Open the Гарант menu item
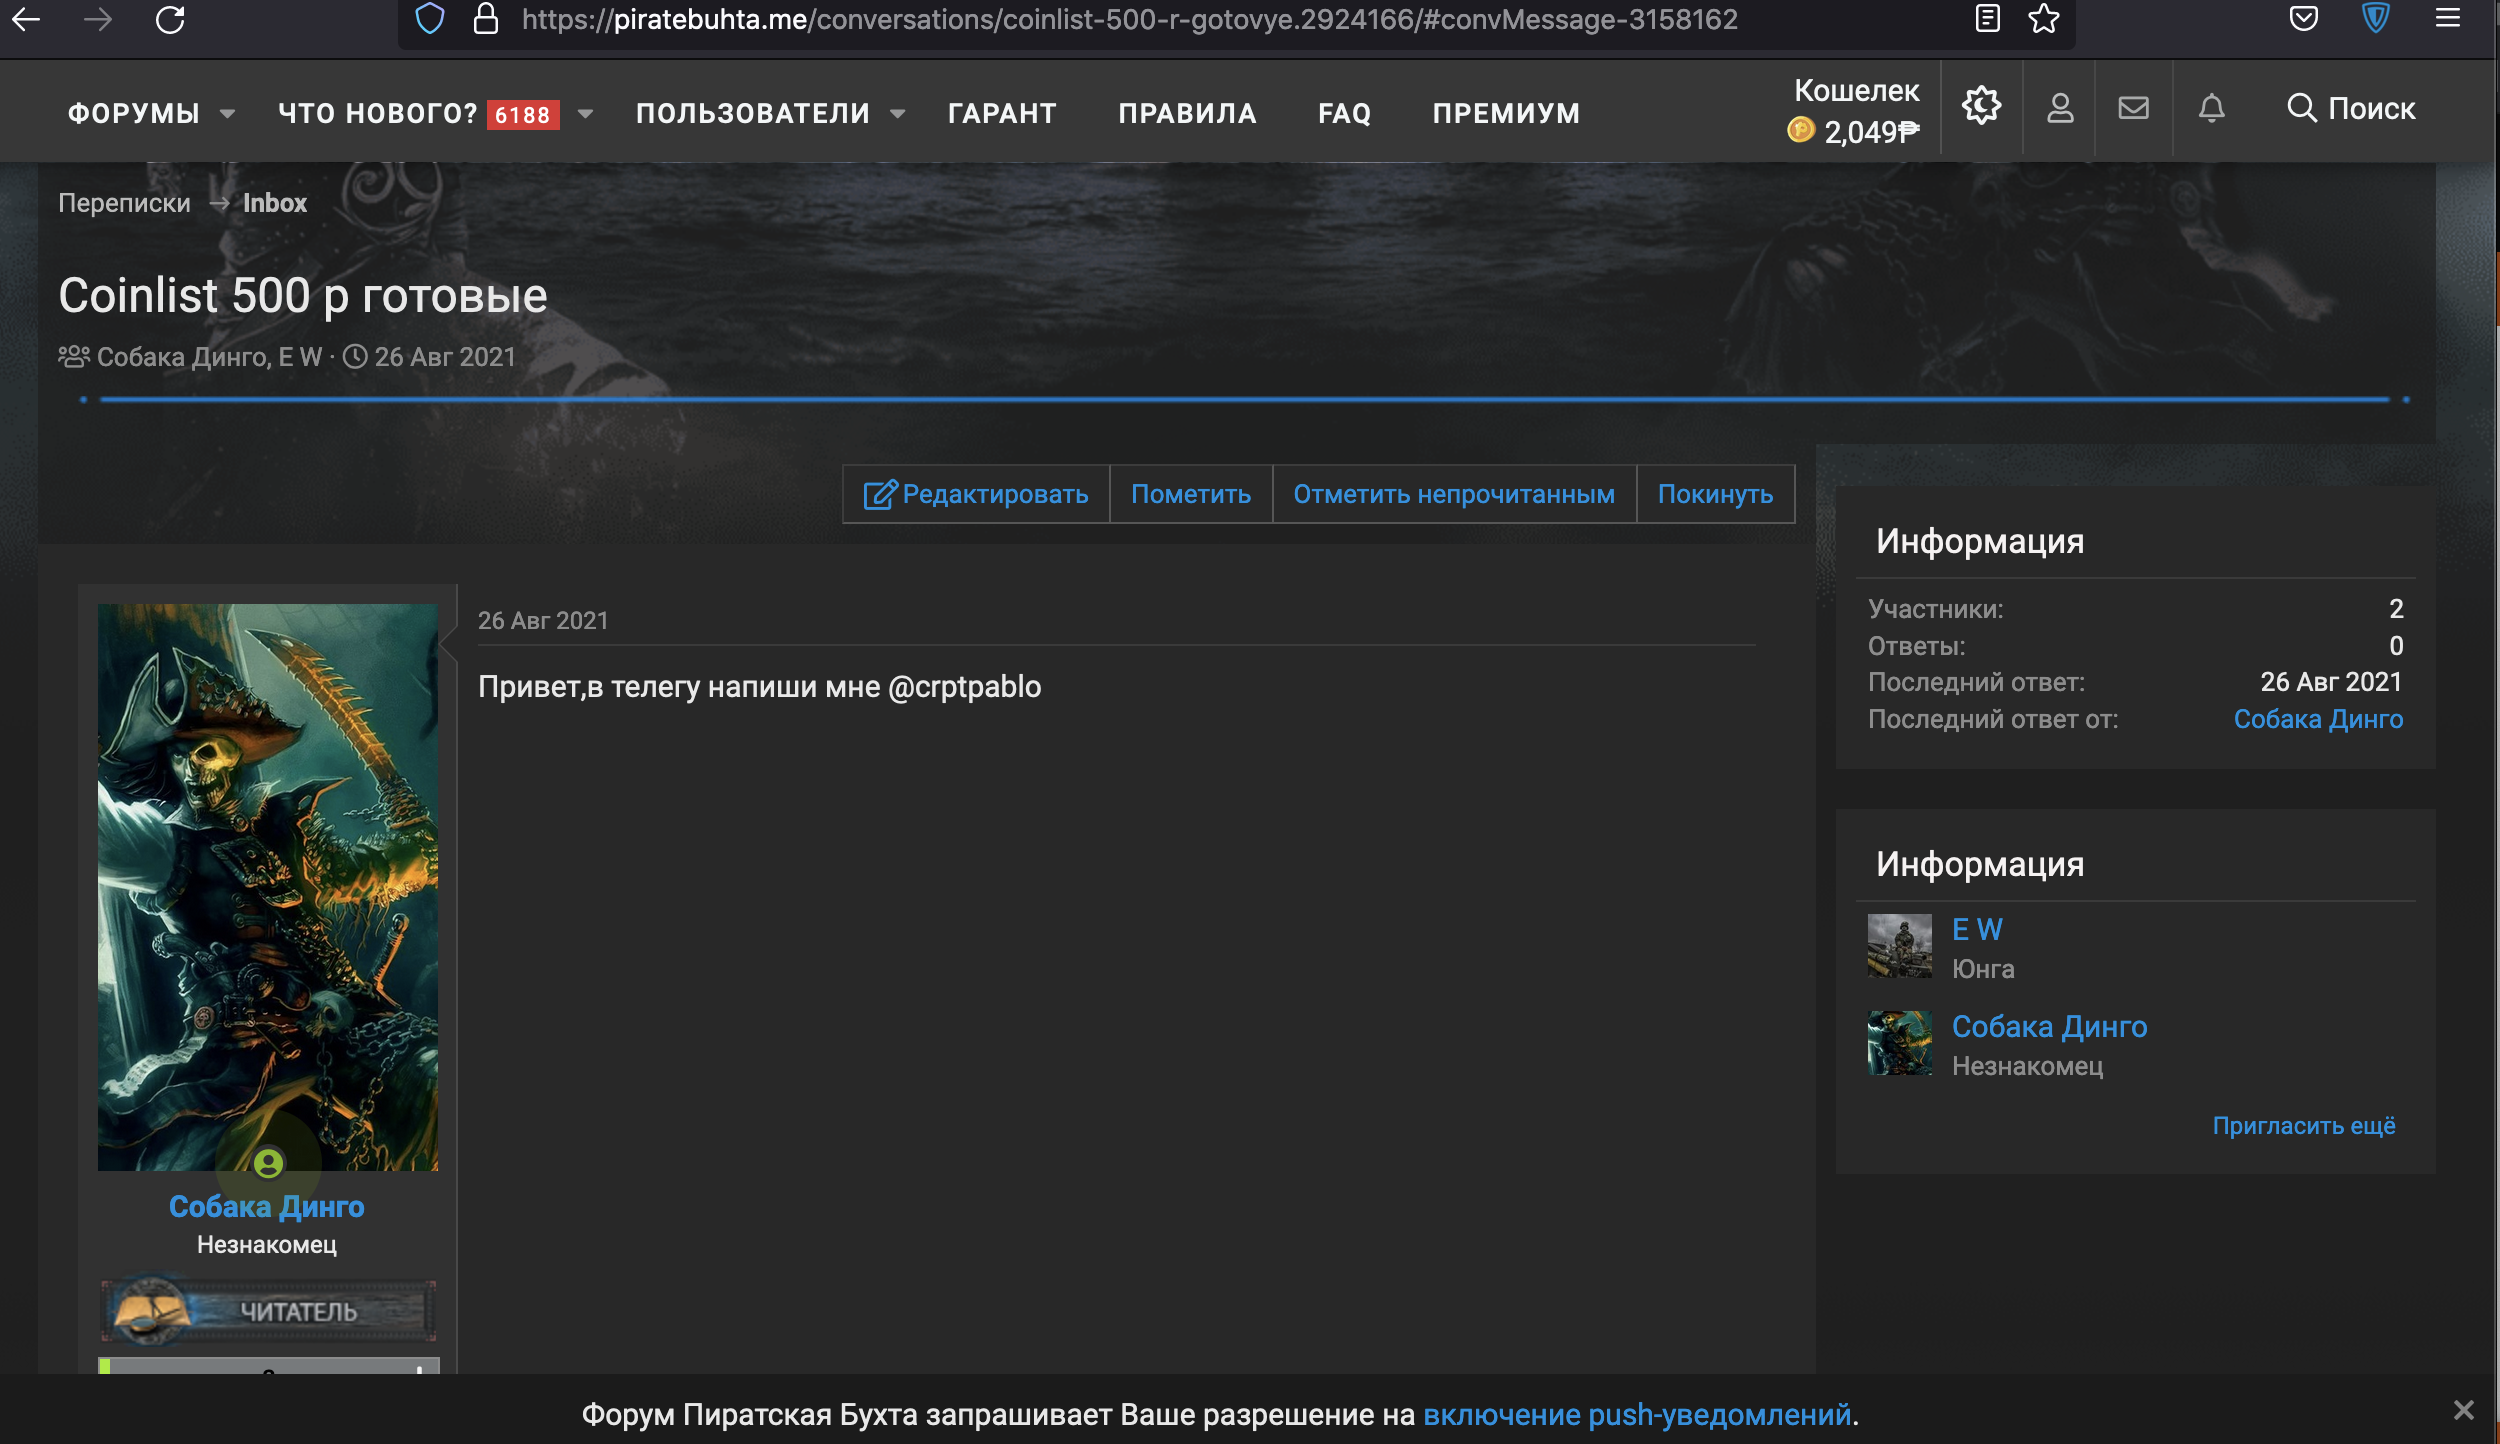Image resolution: width=2500 pixels, height=1444 pixels. pyautogui.click(x=1002, y=114)
